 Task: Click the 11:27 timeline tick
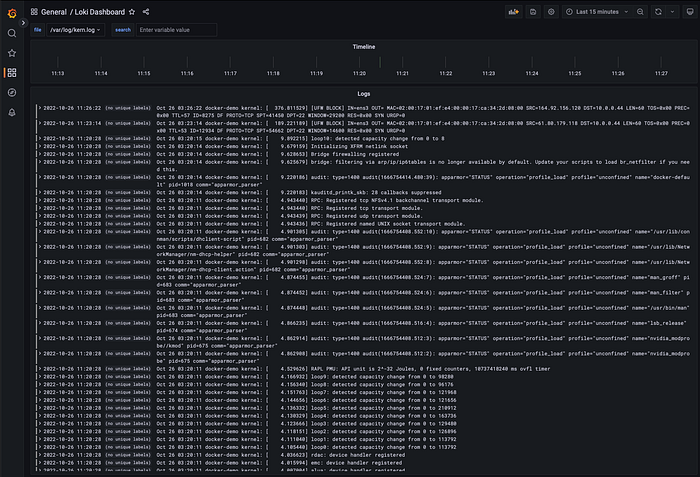(x=661, y=73)
